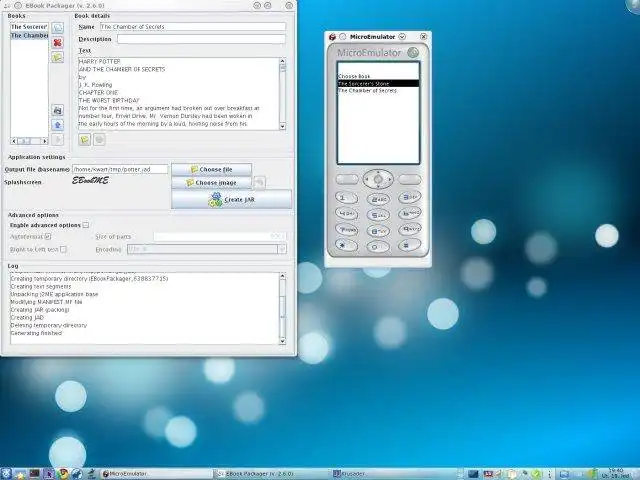Screen dimensions: 640x480
Task: Toggle Enable advanced options checkbox
Action: (86, 225)
